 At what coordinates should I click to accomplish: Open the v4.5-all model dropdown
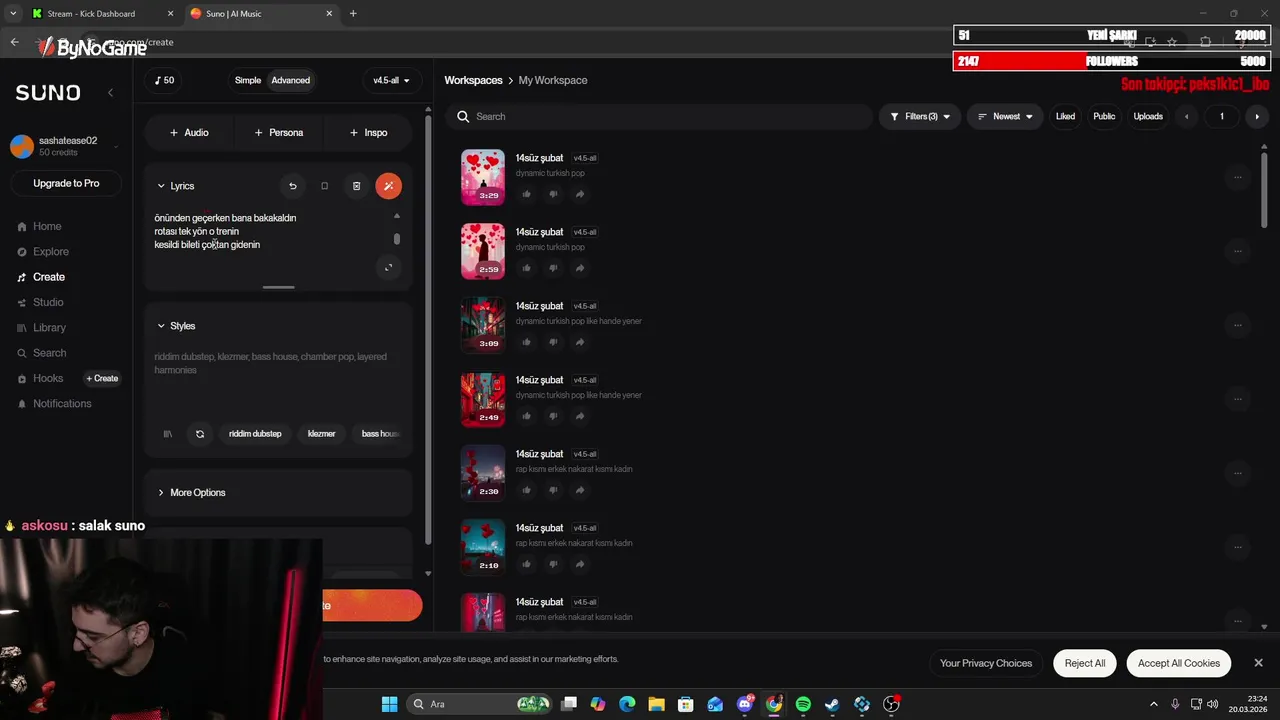point(391,80)
